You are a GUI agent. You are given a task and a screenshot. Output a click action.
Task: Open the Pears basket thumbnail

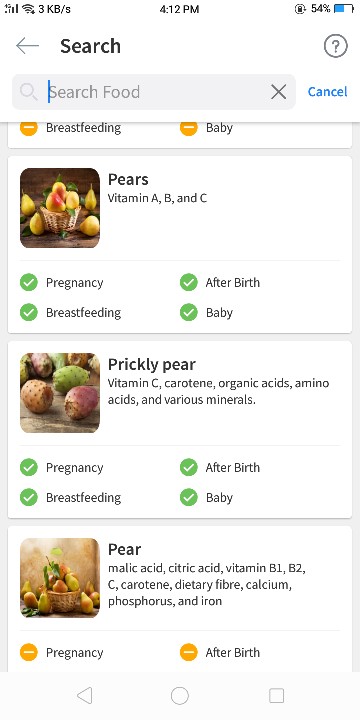click(x=60, y=208)
